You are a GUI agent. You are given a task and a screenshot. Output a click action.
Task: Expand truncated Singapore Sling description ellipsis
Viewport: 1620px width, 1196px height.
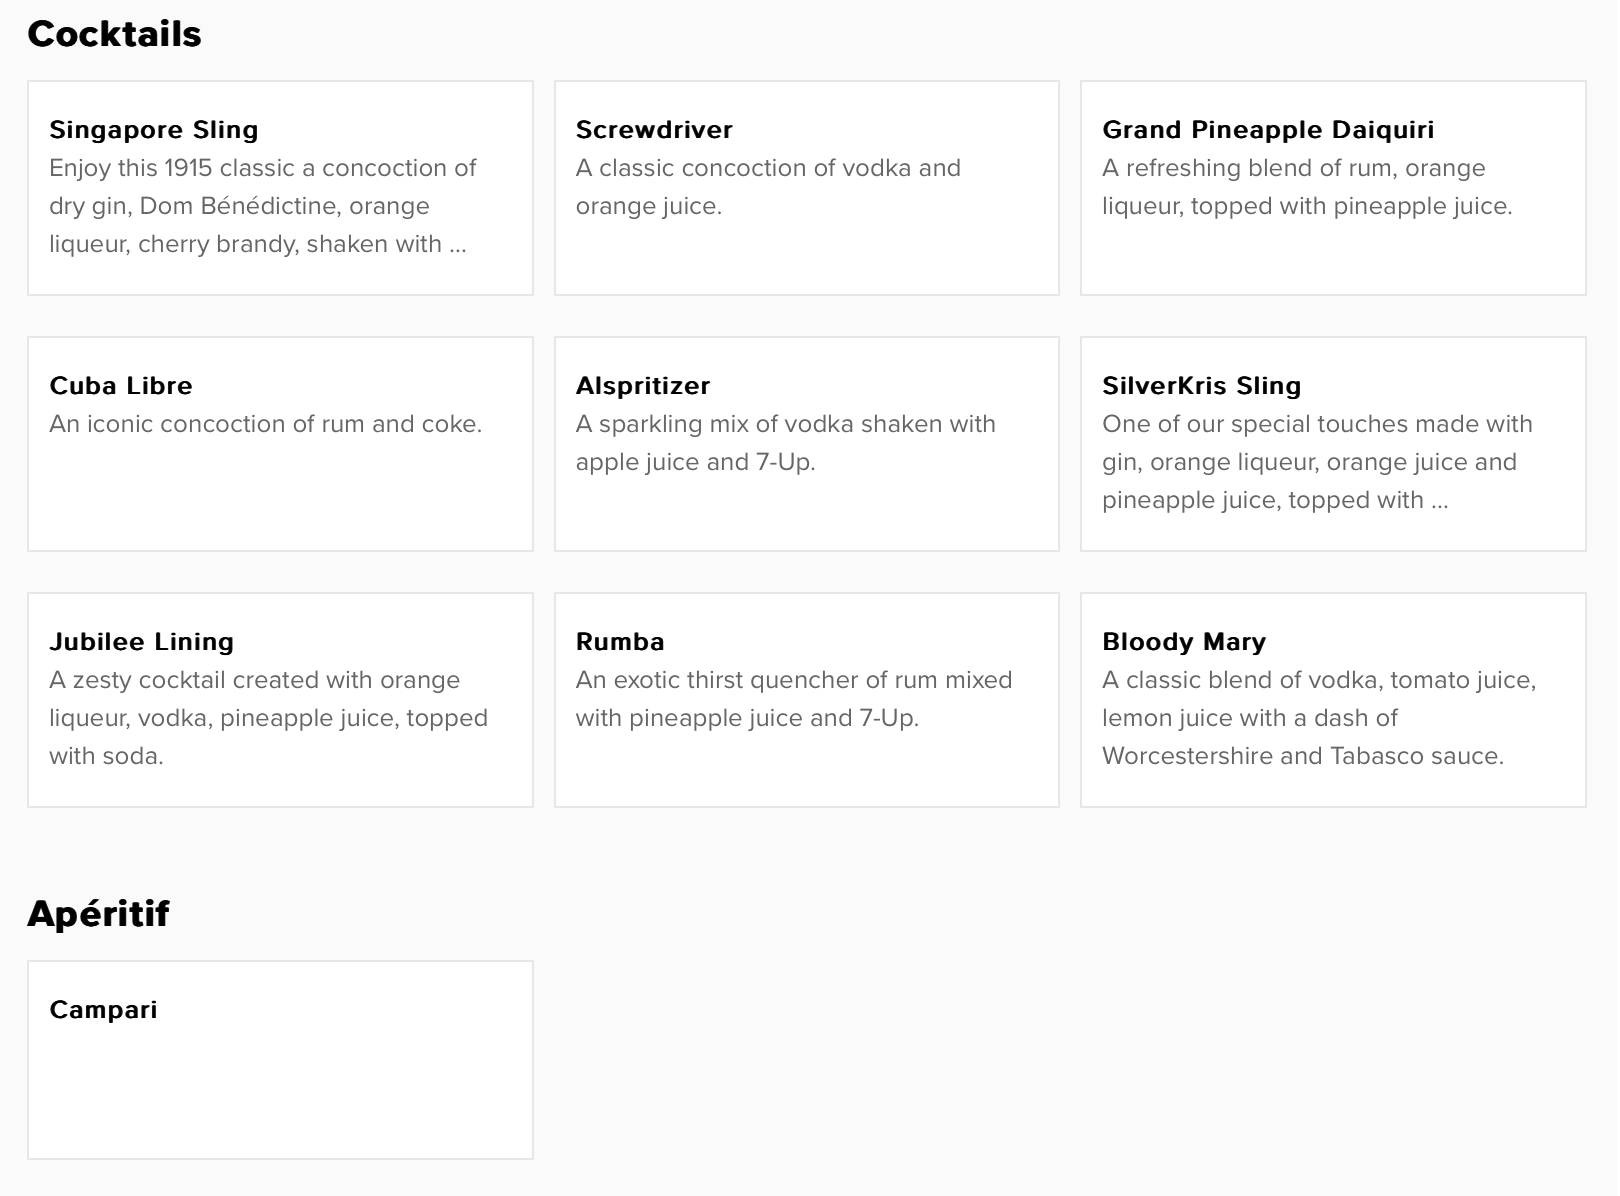(x=457, y=245)
